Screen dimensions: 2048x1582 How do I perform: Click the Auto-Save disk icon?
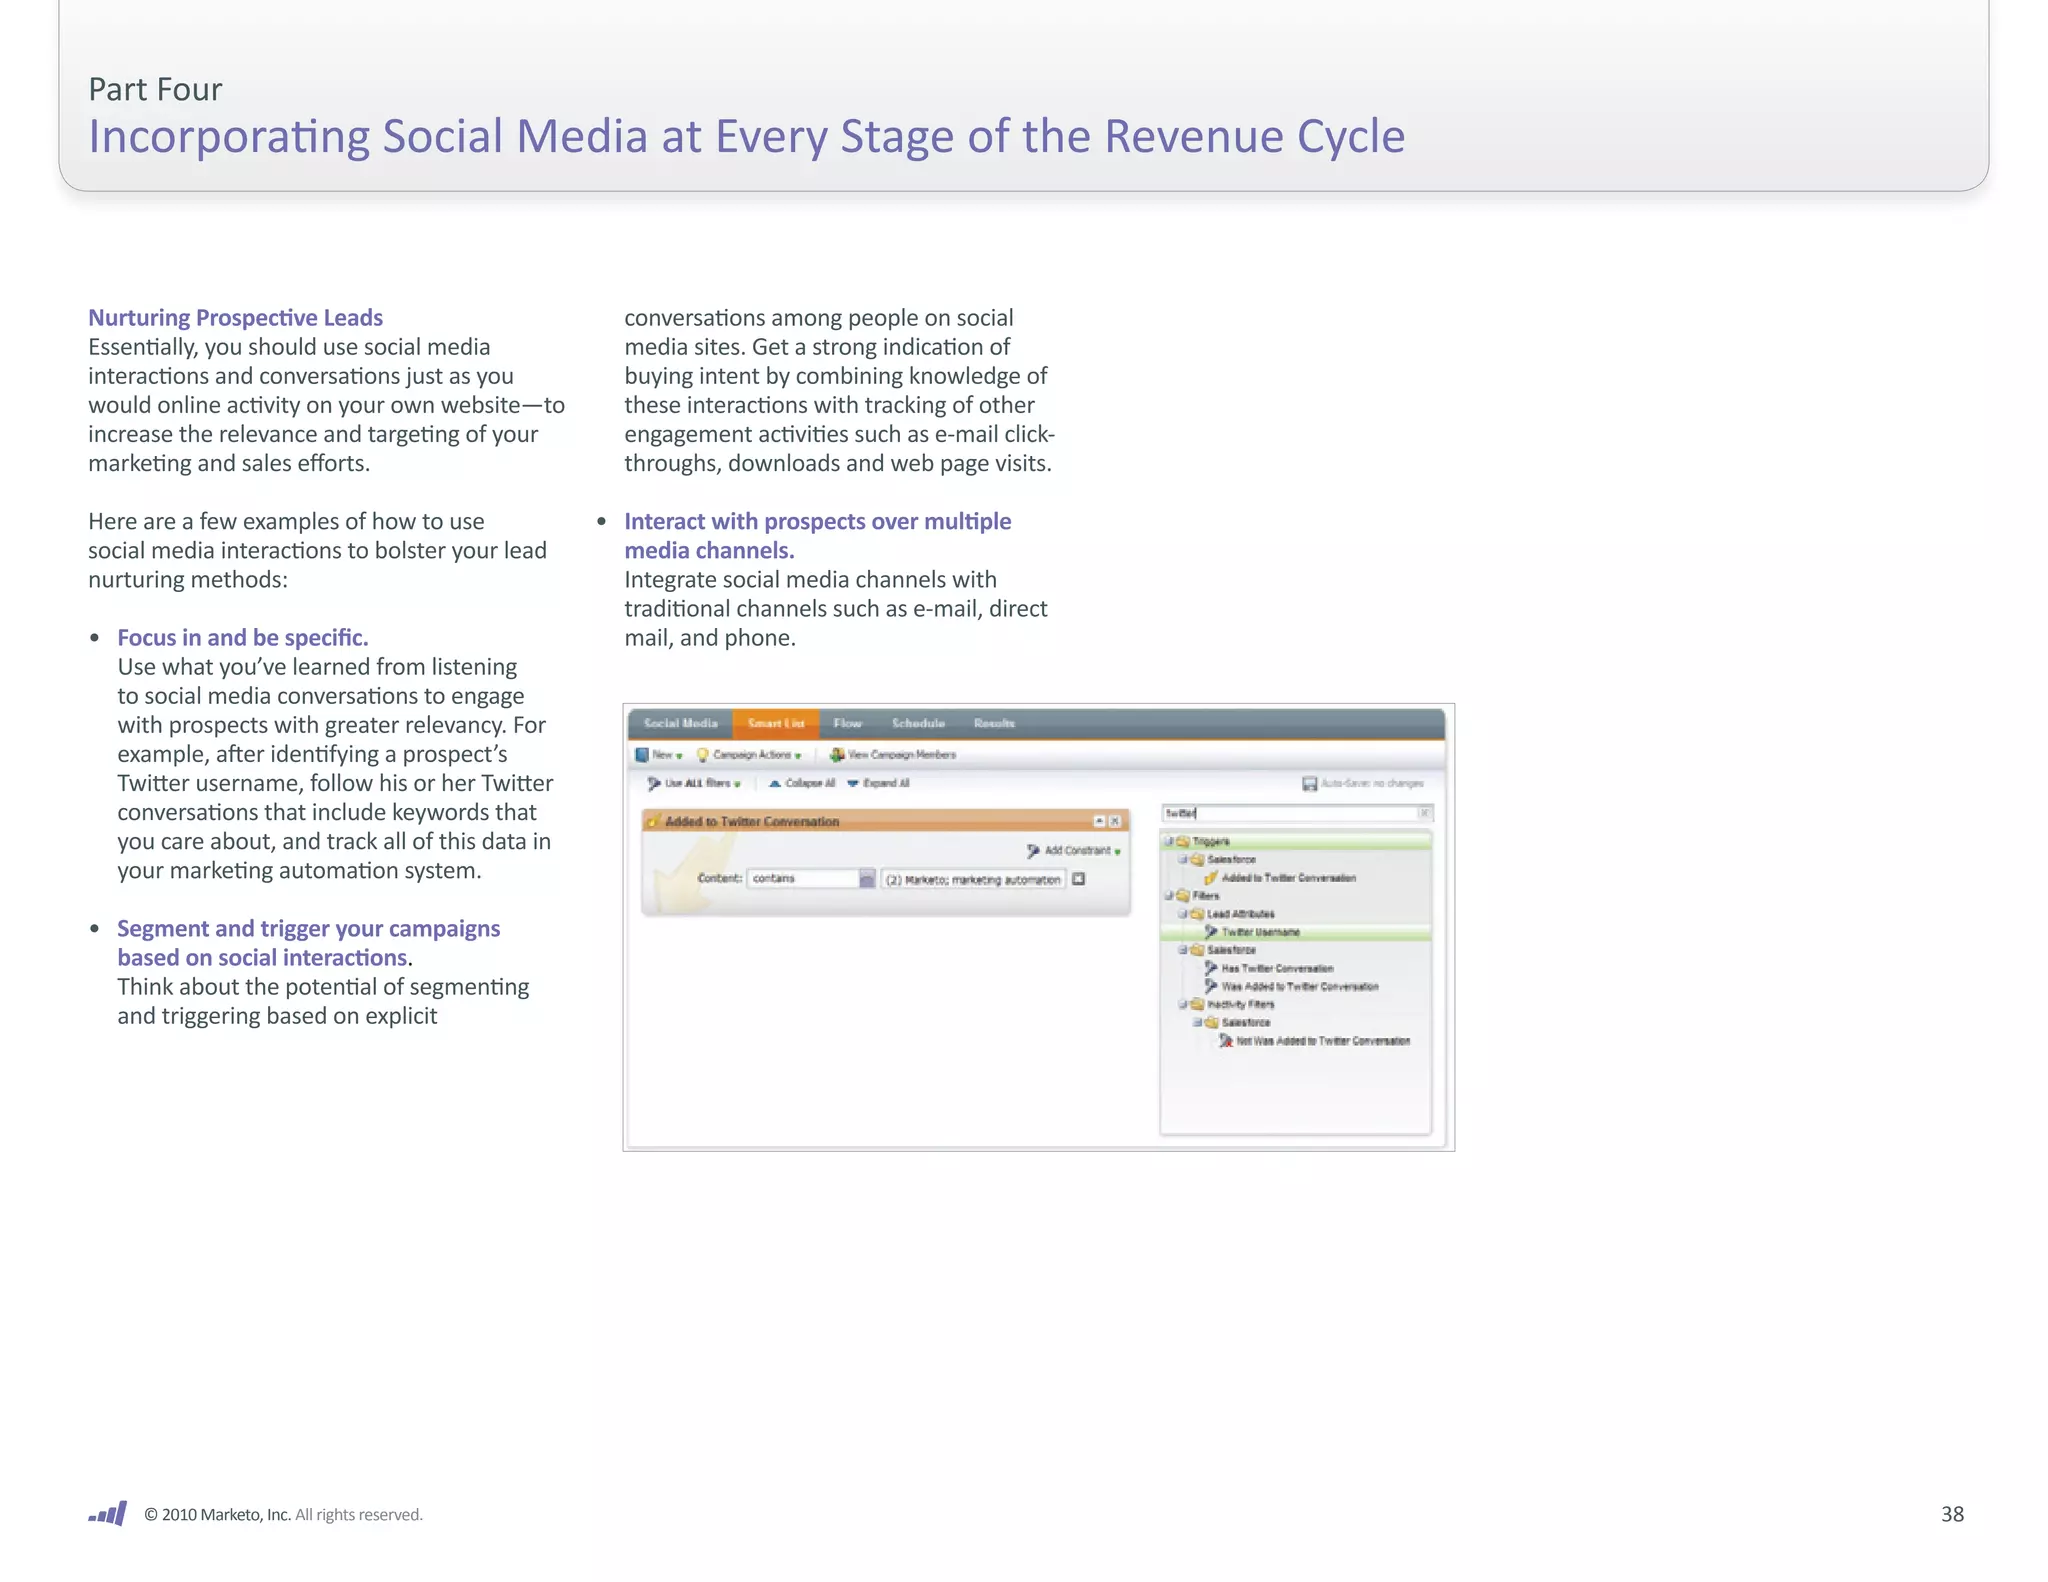[x=1309, y=783]
